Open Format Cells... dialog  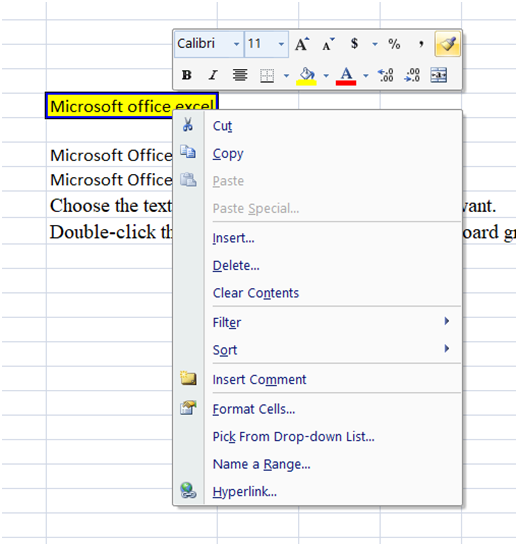[317, 409]
